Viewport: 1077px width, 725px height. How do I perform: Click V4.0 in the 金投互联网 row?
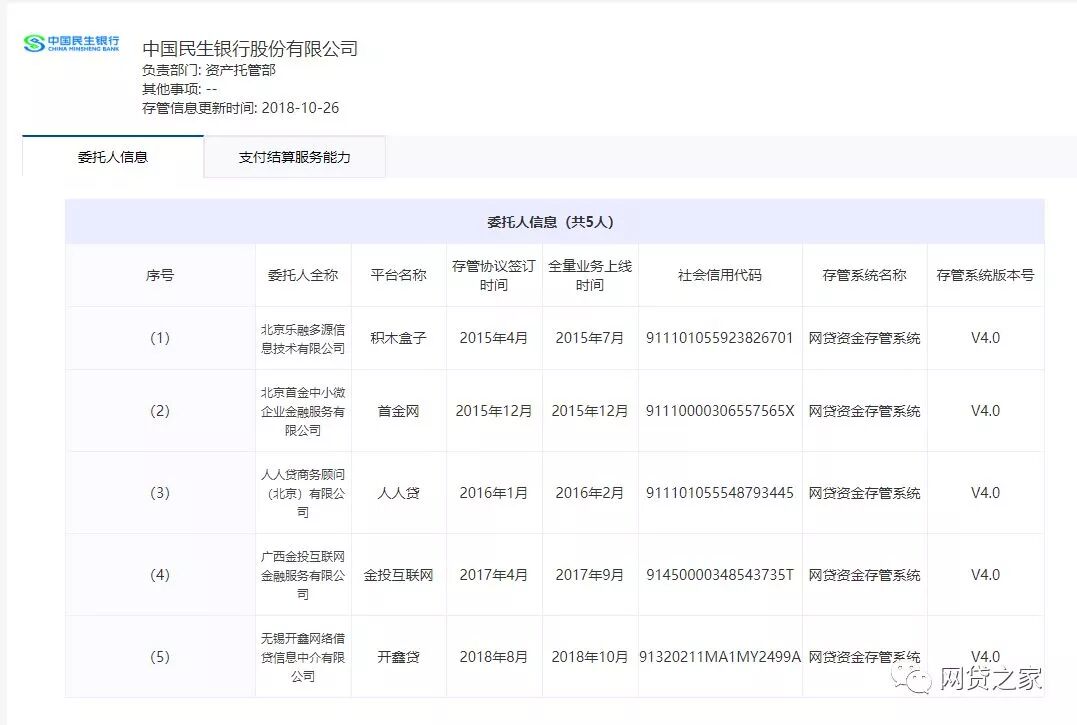coord(986,575)
